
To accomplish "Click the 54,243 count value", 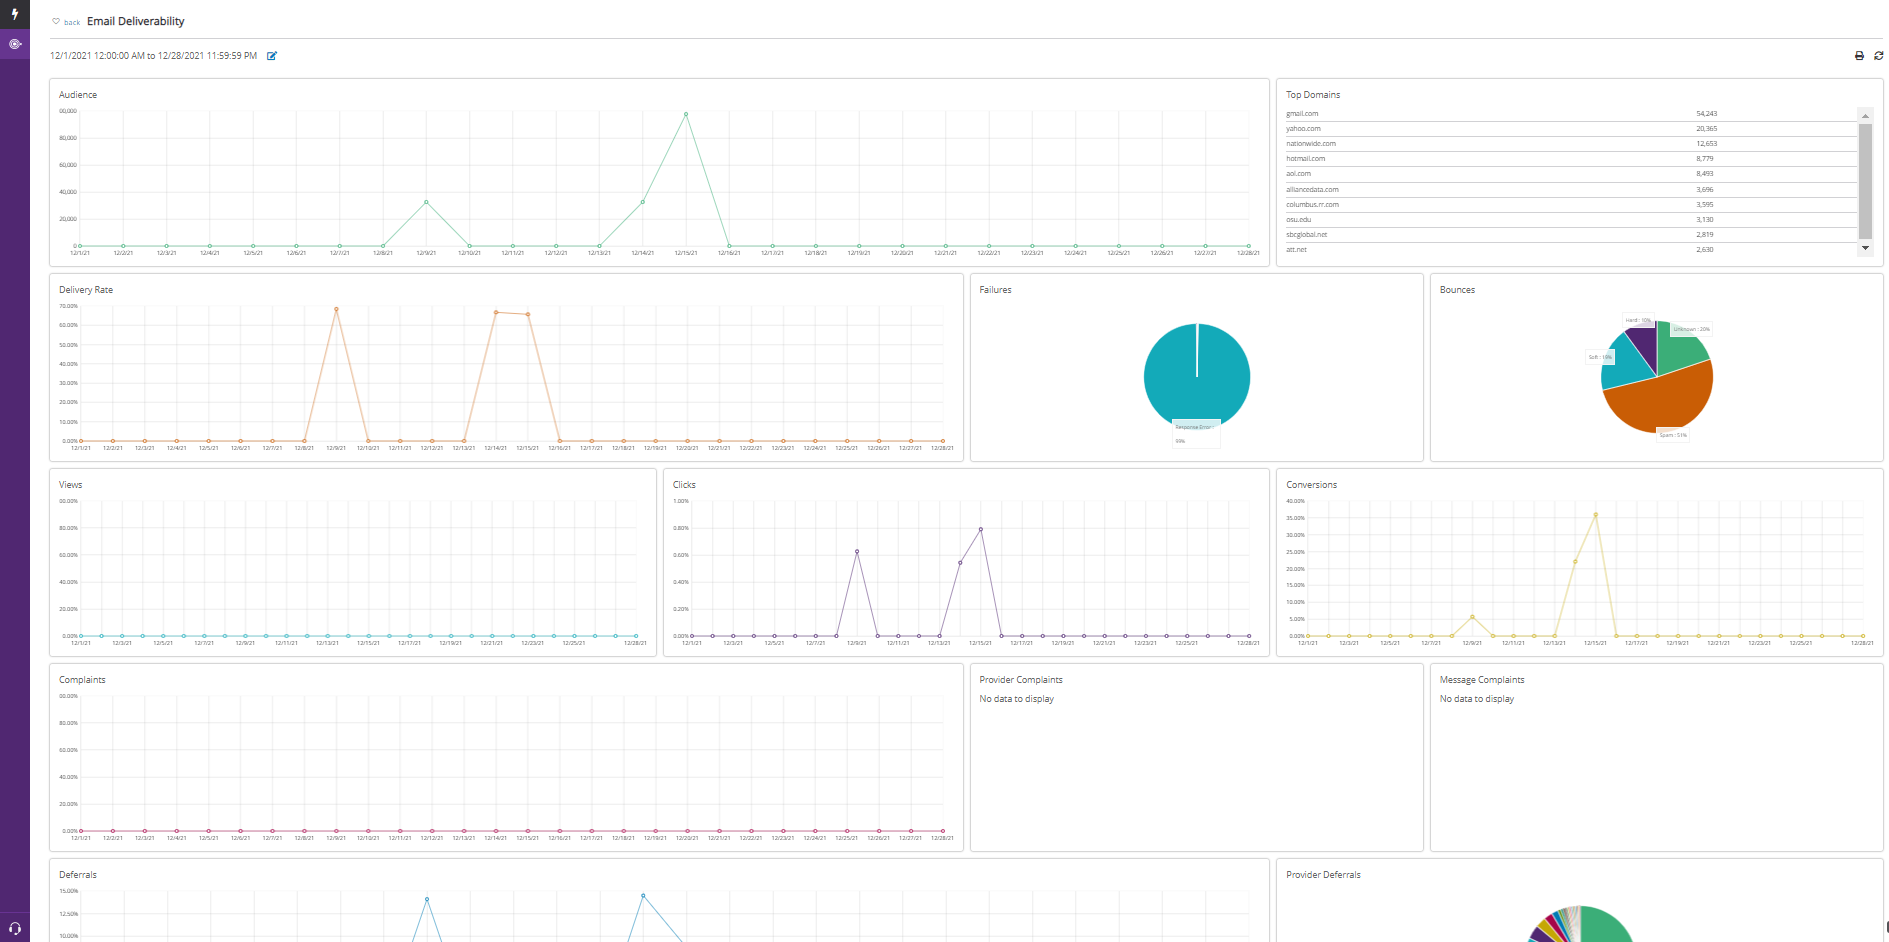I will (1706, 114).
